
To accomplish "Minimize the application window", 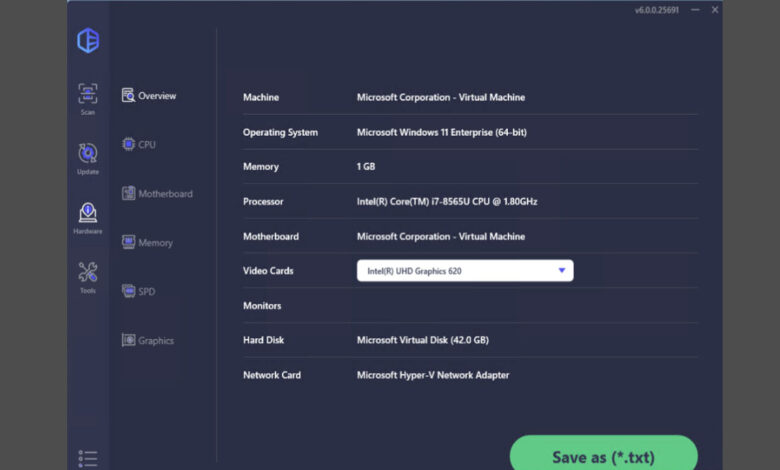I will [x=695, y=9].
